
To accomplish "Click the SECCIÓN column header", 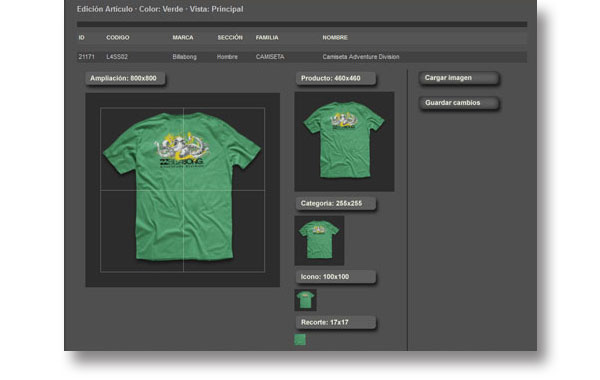I will point(230,38).
